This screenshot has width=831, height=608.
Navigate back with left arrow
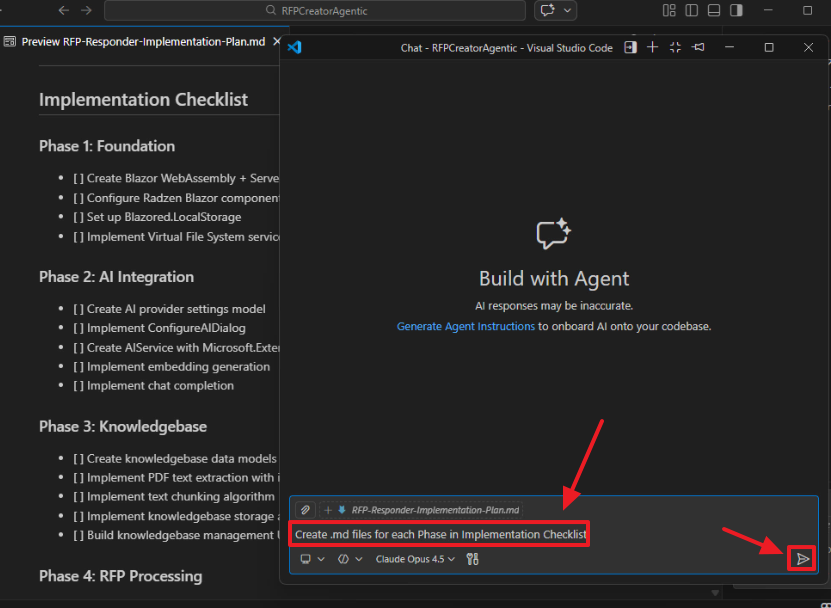(64, 11)
